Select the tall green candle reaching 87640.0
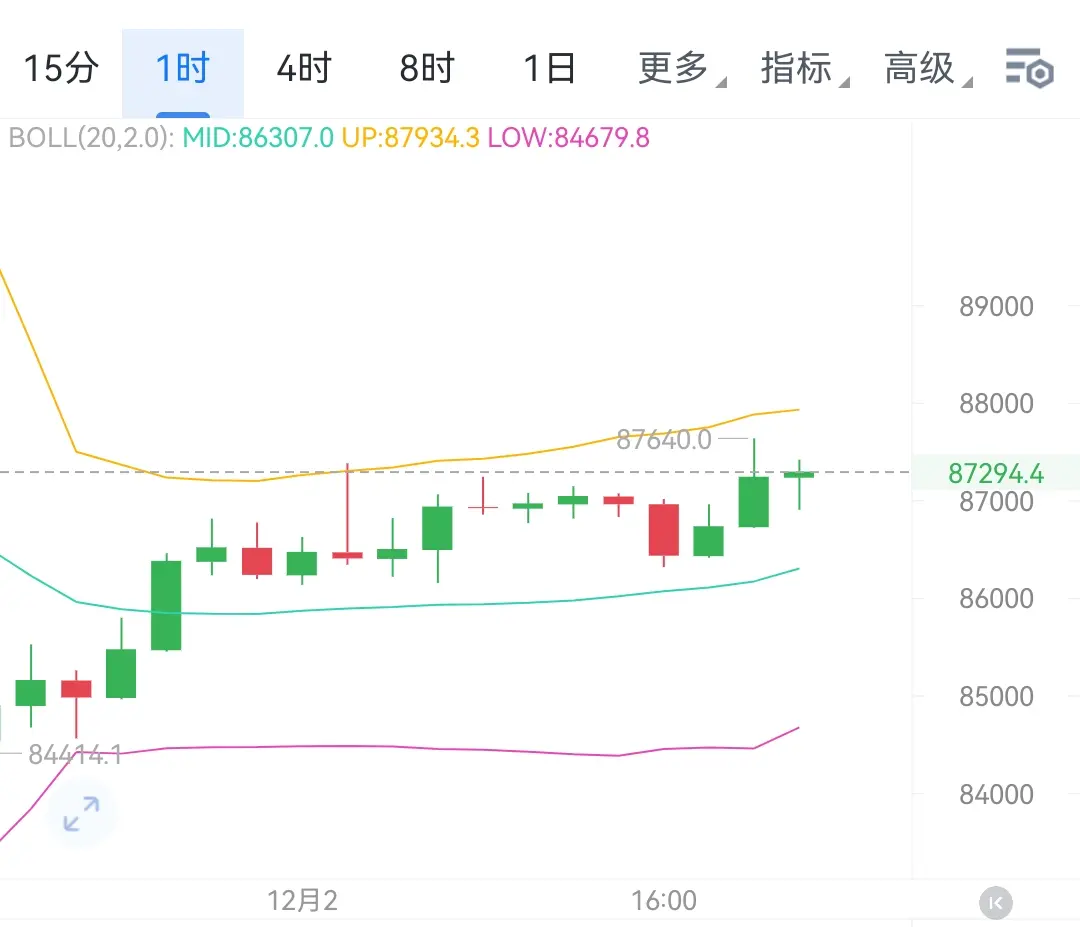 (754, 501)
